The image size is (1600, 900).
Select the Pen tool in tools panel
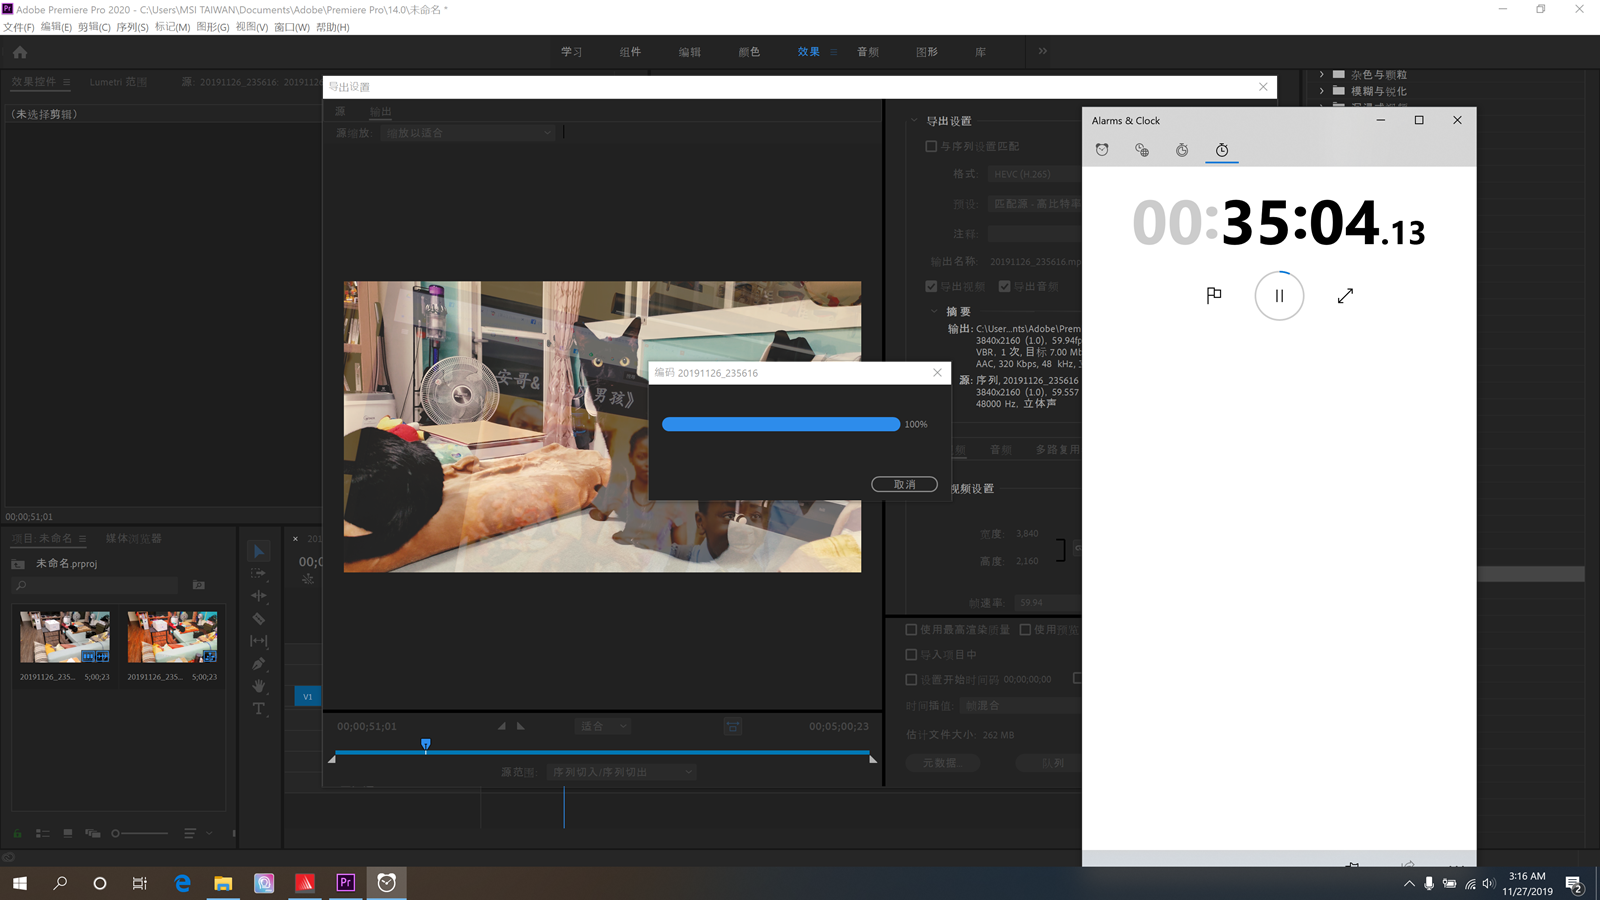tap(259, 664)
